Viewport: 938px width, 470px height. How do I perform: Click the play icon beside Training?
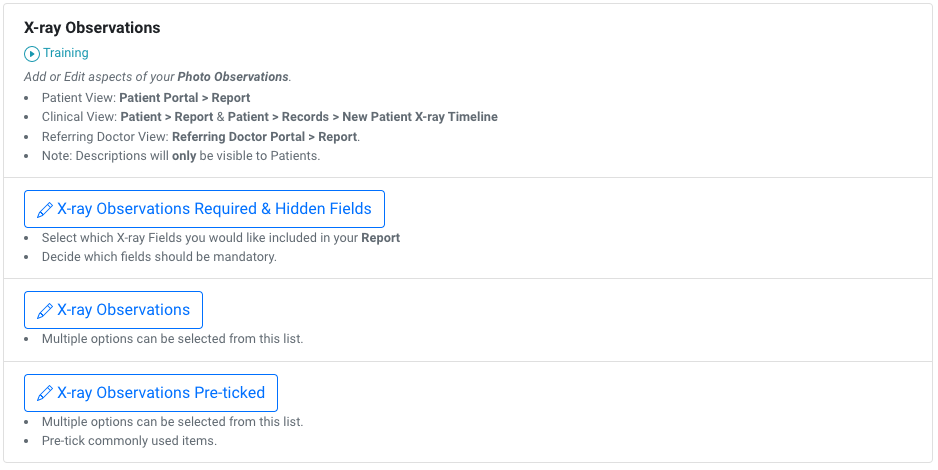click(x=32, y=54)
